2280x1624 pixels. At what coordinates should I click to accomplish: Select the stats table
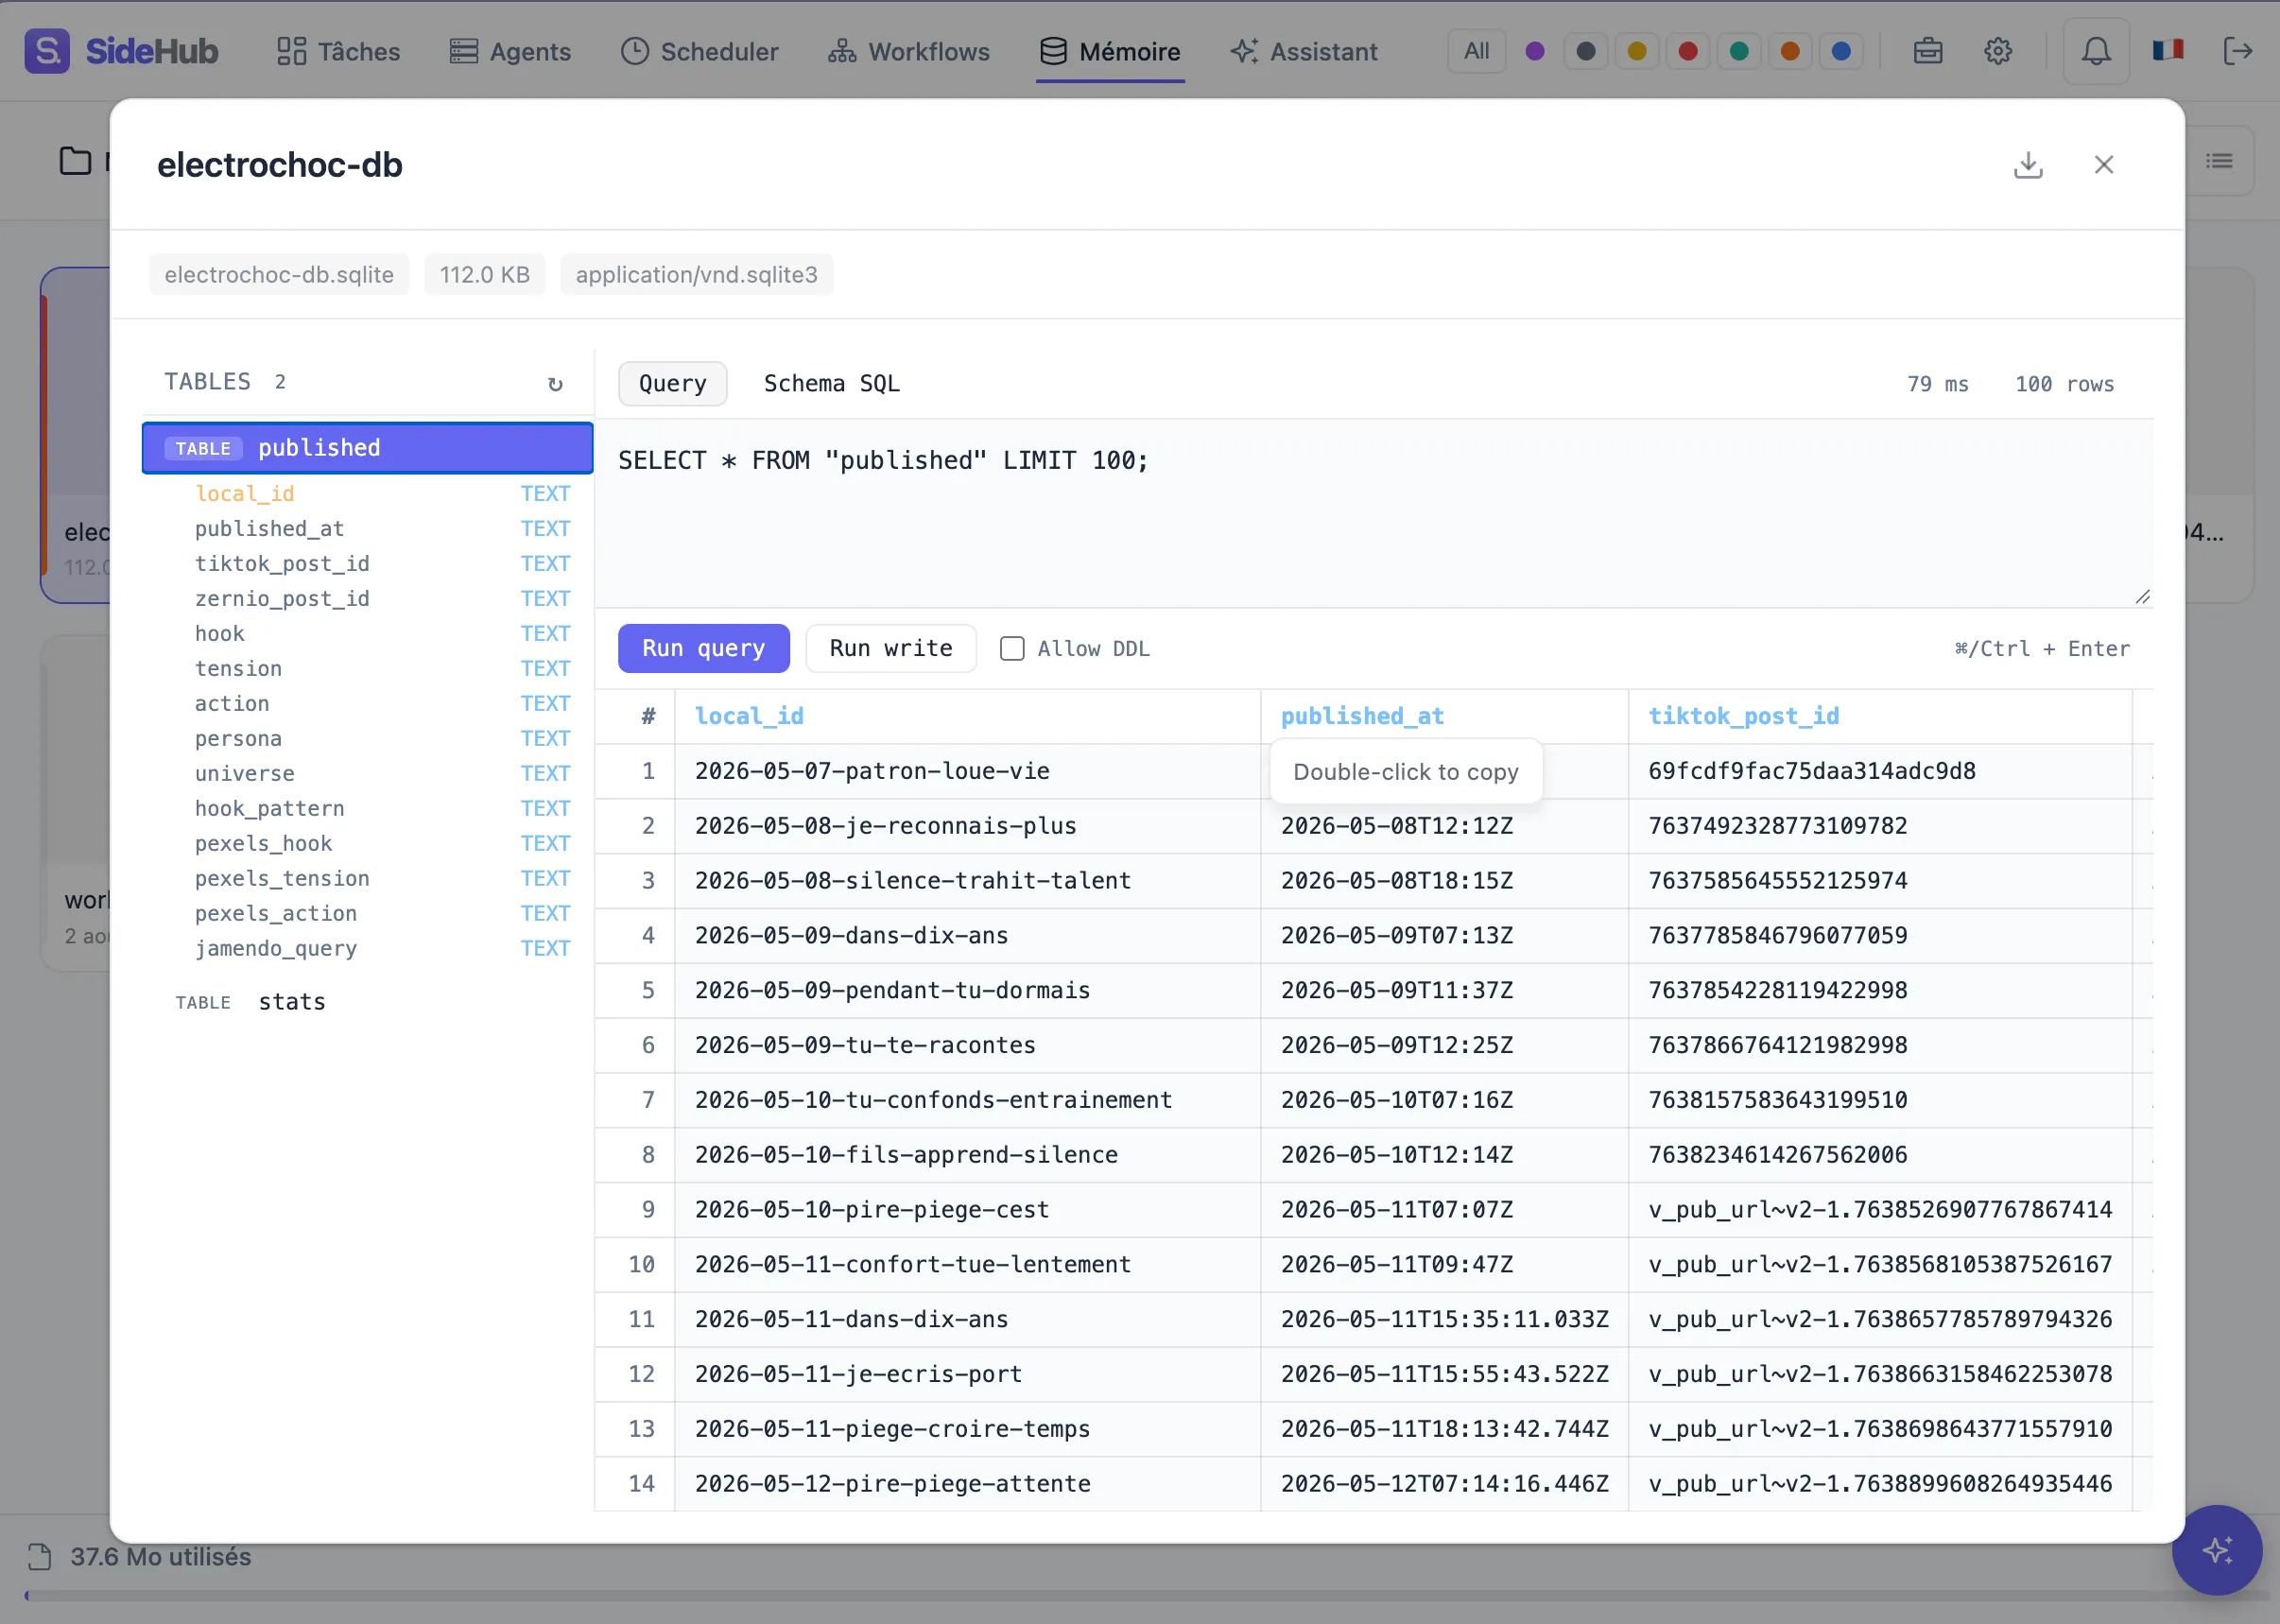(367, 1002)
